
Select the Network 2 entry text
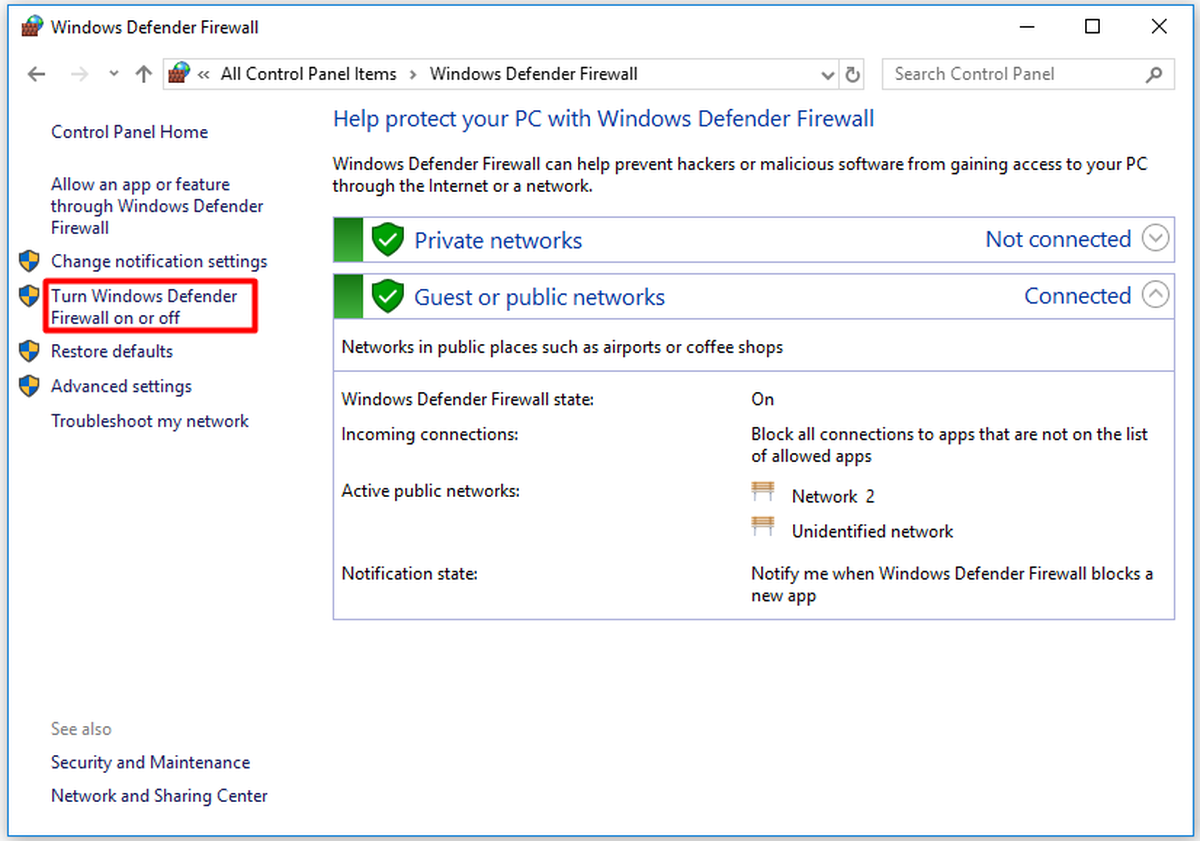point(833,497)
